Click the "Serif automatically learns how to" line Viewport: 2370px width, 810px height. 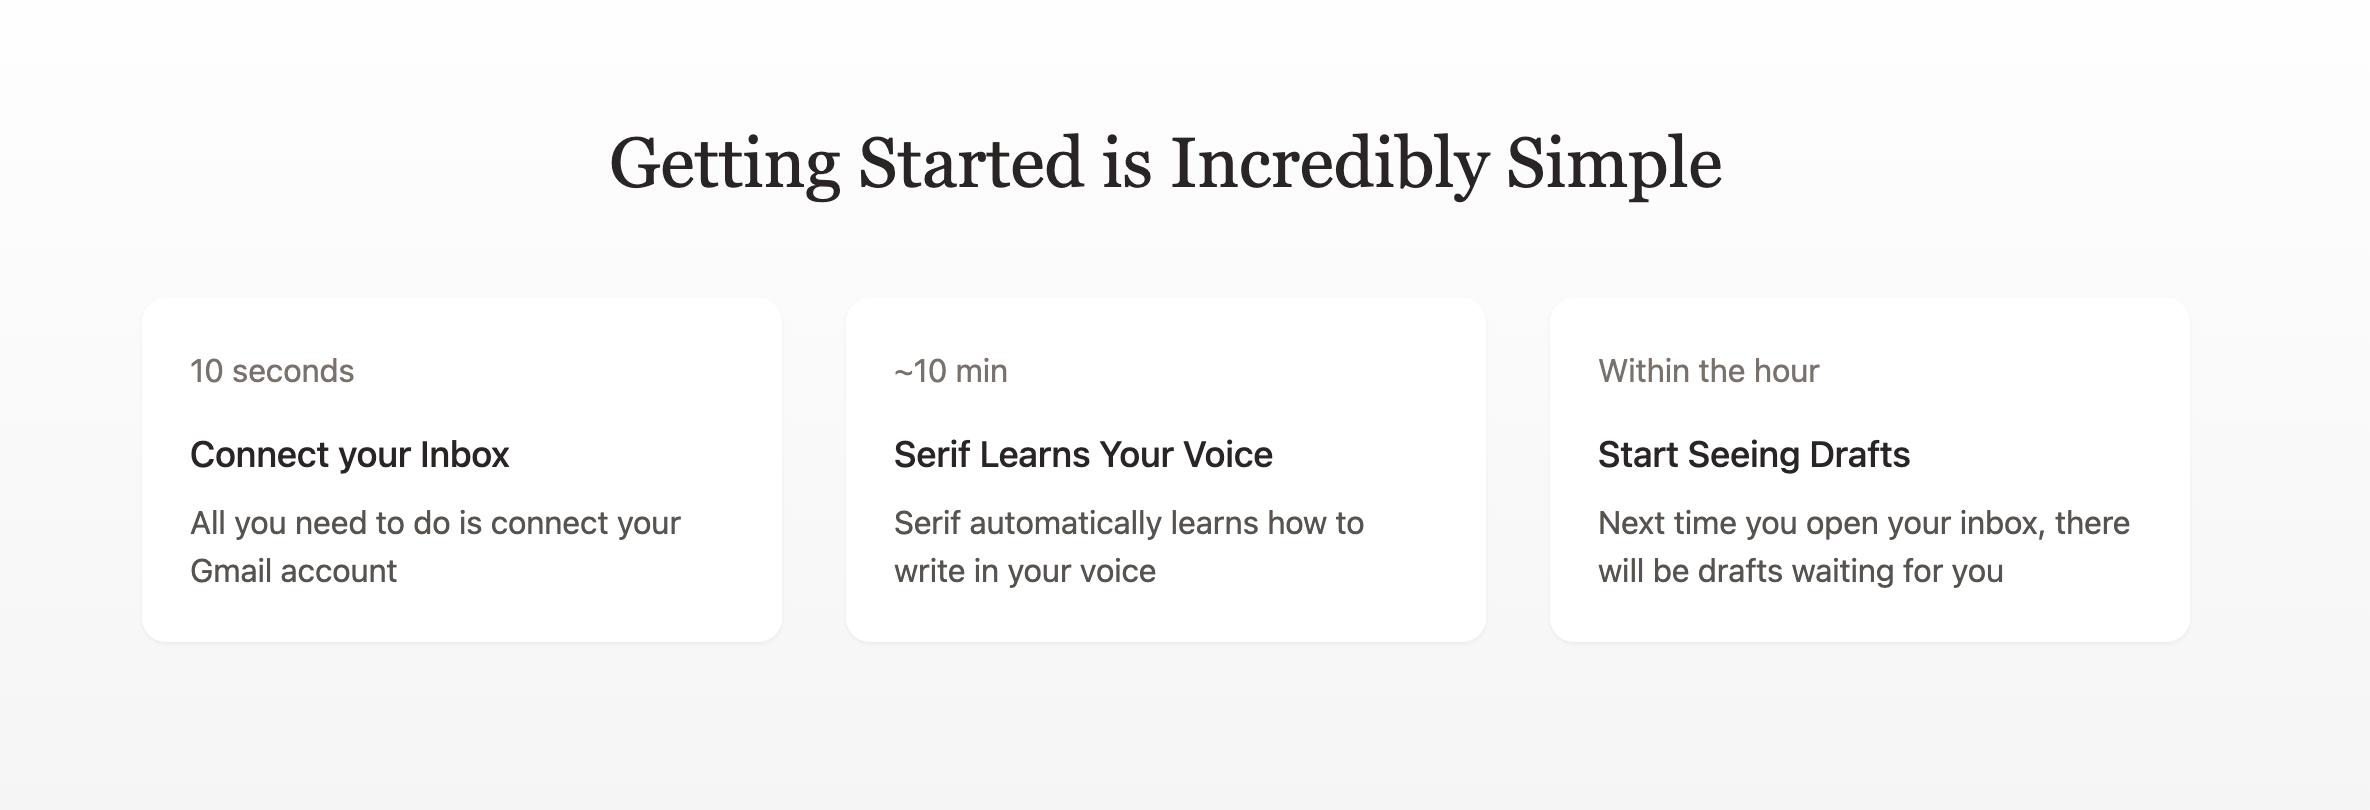1128,523
